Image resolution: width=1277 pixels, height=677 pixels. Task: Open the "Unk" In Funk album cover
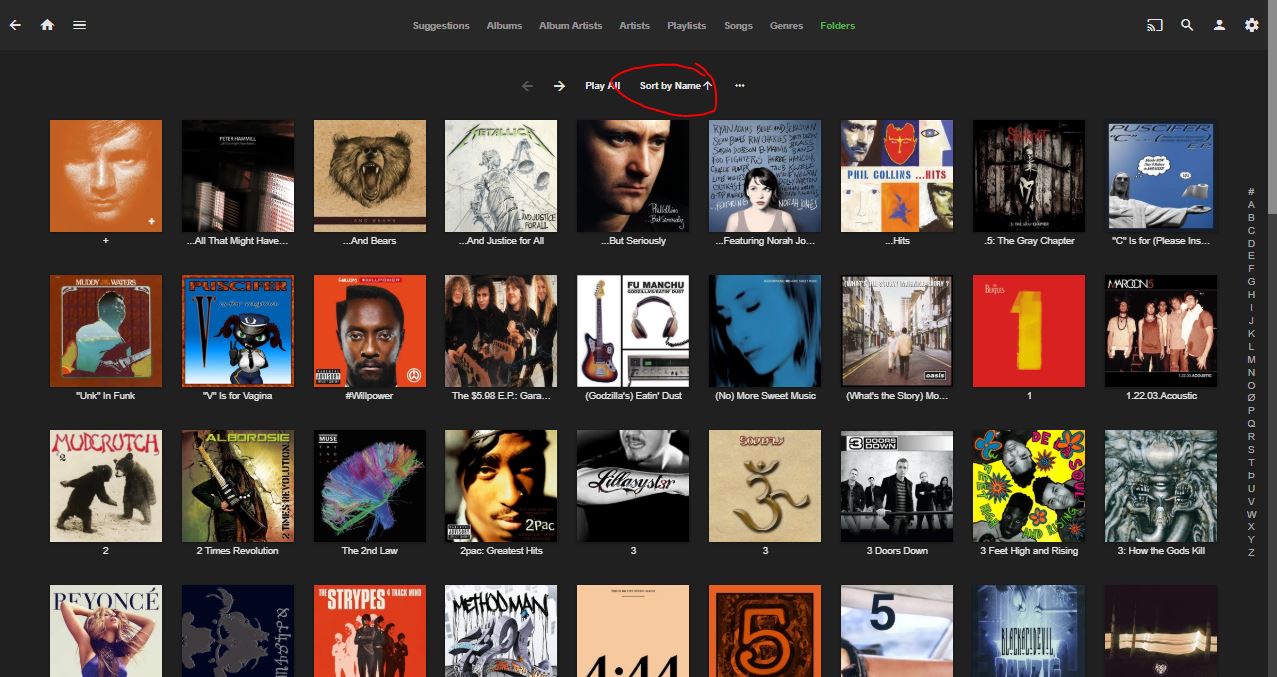point(106,331)
